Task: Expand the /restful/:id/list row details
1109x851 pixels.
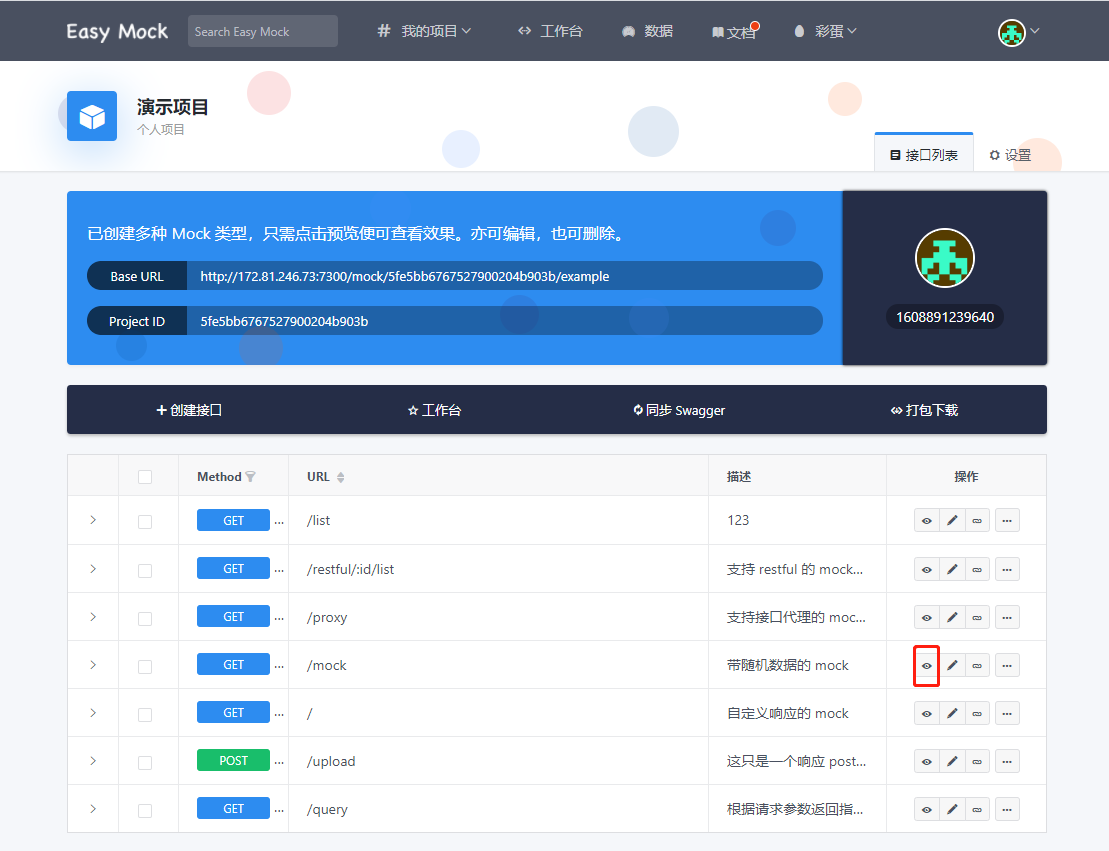Action: coord(93,569)
